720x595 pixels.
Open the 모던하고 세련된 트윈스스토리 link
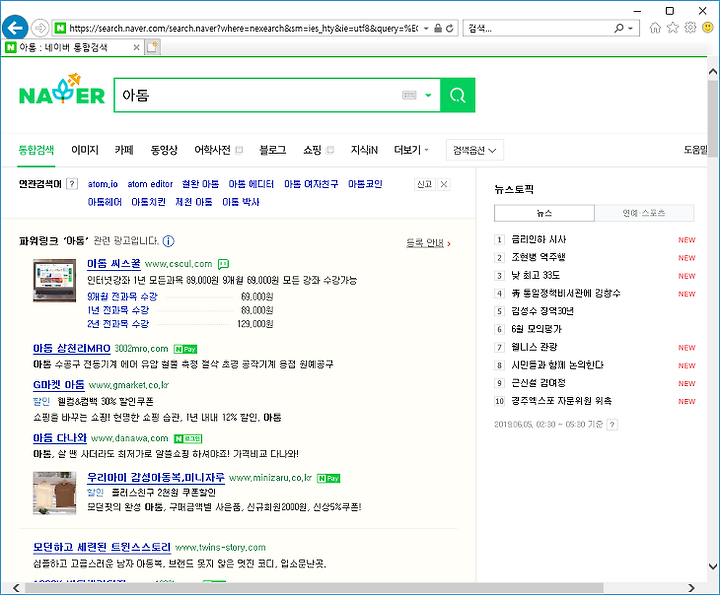(x=102, y=547)
